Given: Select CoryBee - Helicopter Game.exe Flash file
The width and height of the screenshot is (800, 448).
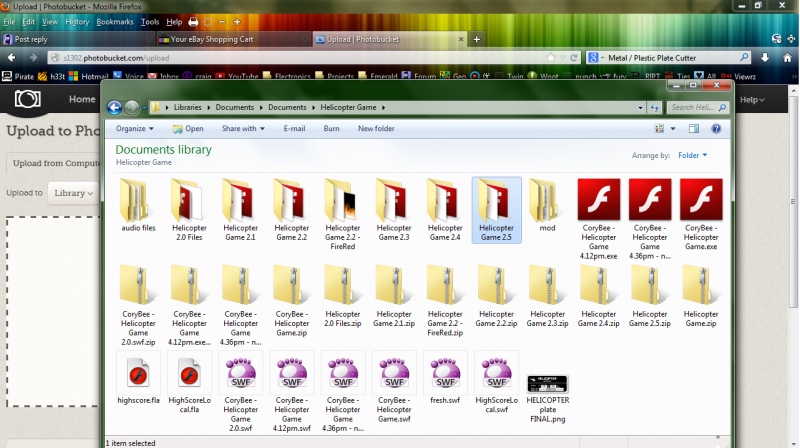Looking at the screenshot, I should pyautogui.click(x=701, y=214).
